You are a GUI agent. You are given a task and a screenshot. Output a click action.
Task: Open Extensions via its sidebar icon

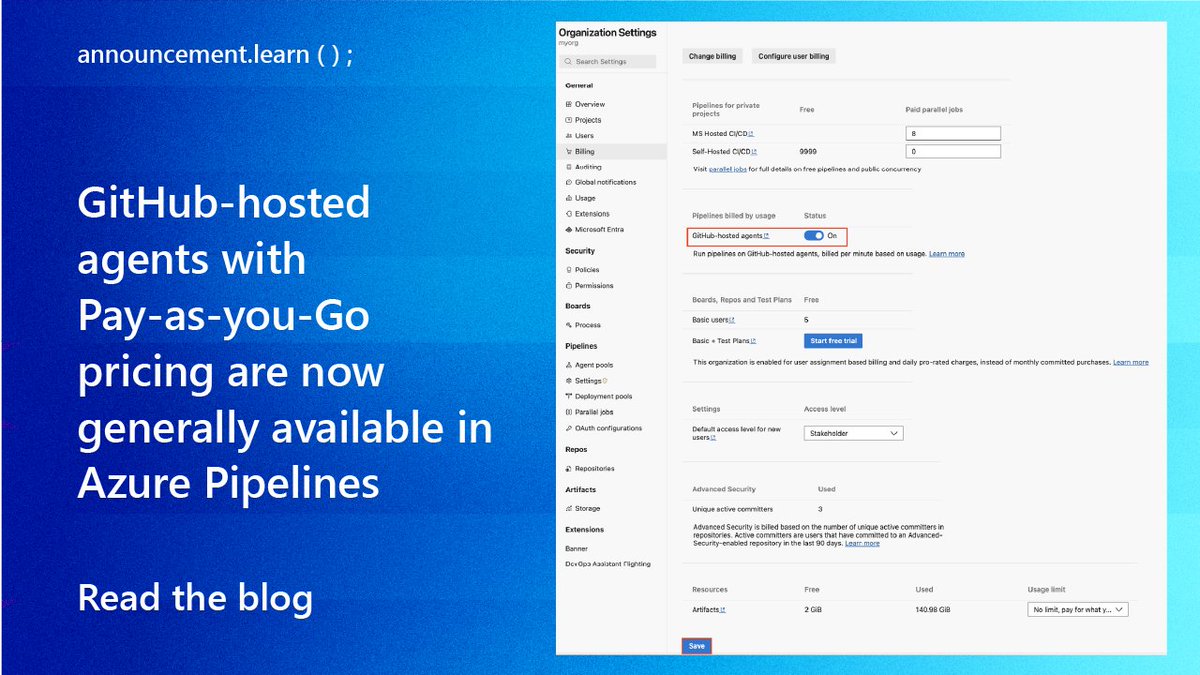point(569,214)
